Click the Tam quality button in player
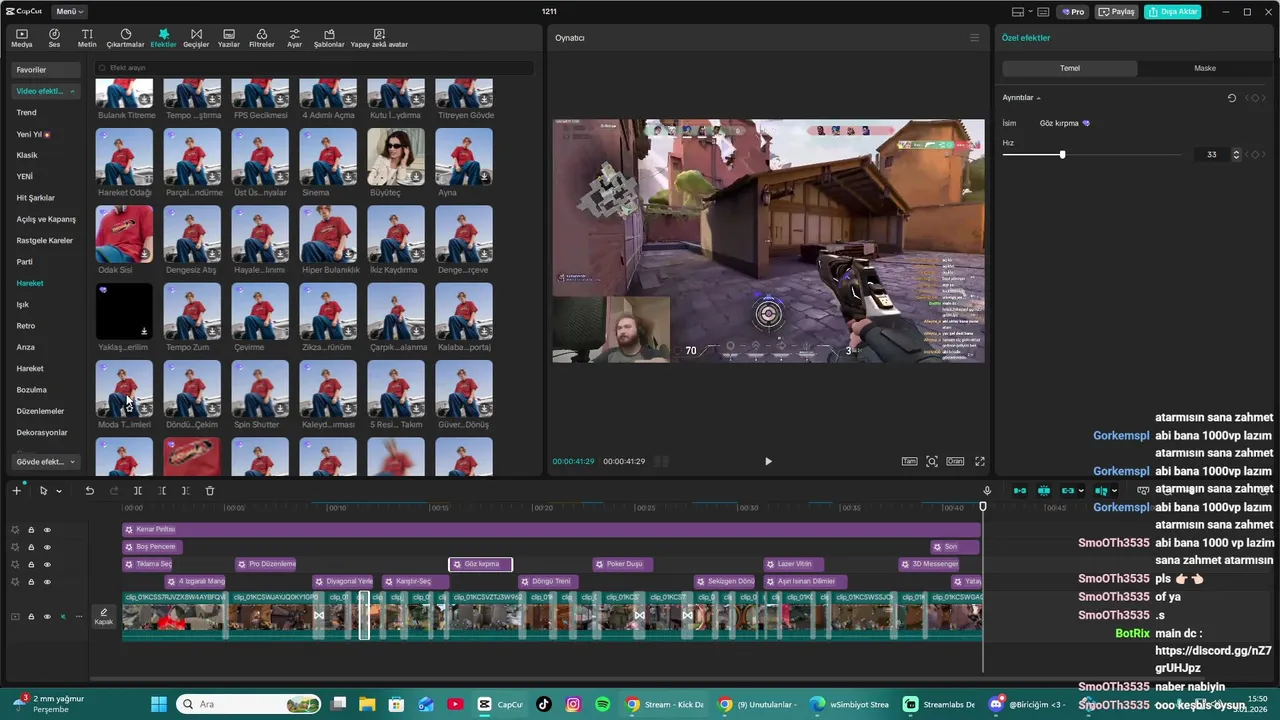1280x720 pixels. pos(909,461)
